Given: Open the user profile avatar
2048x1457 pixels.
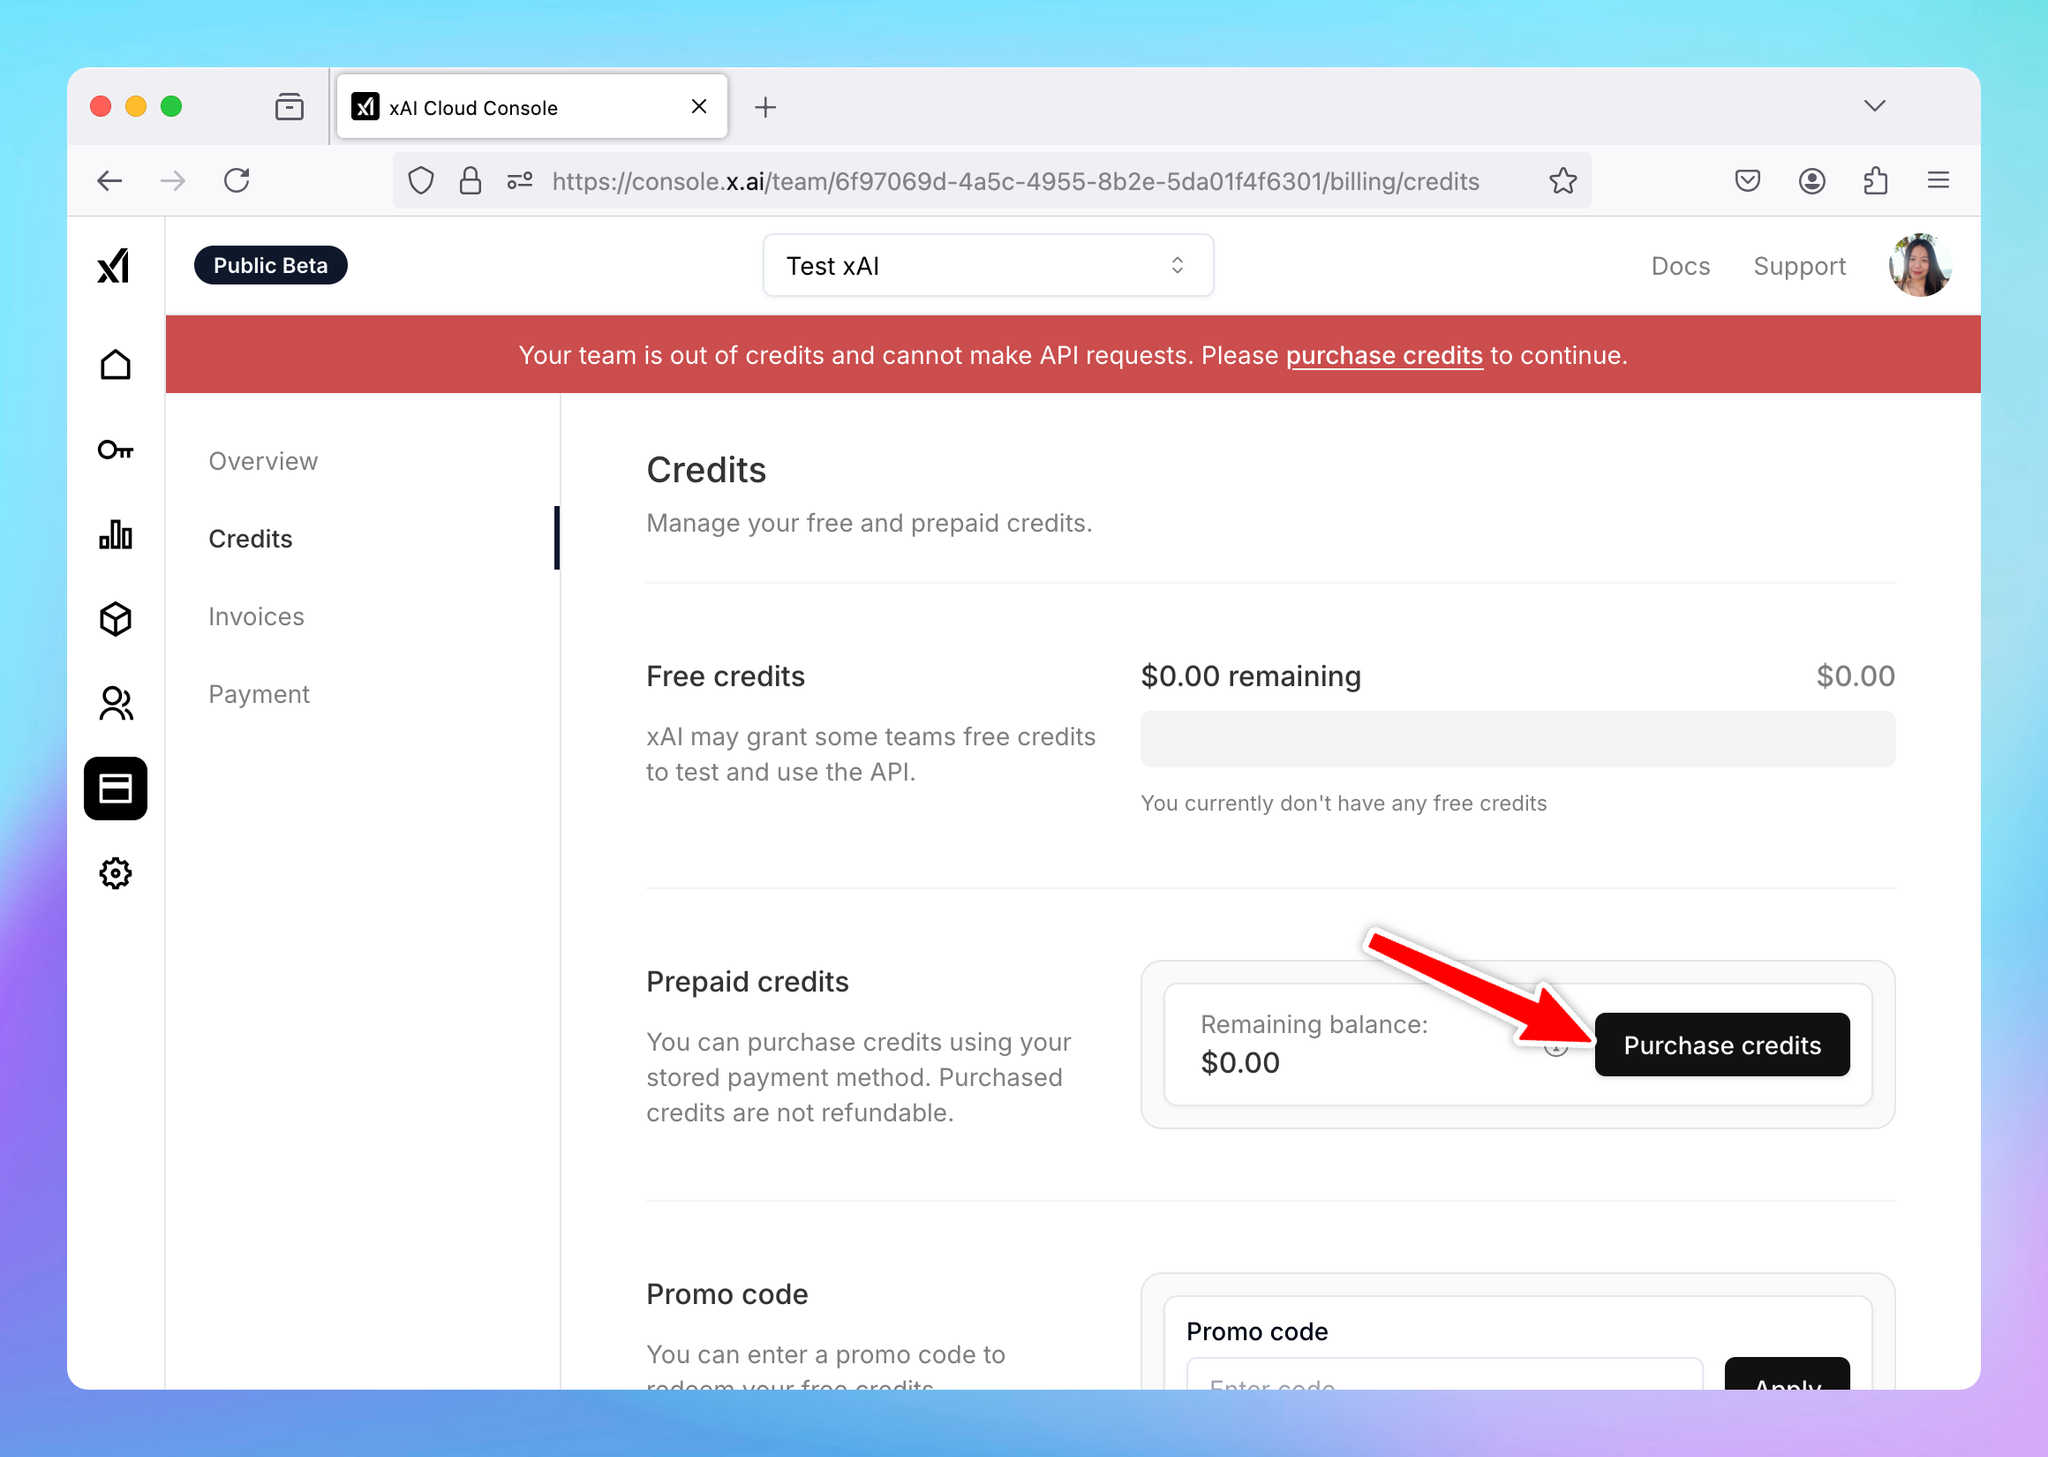Looking at the screenshot, I should point(1920,266).
